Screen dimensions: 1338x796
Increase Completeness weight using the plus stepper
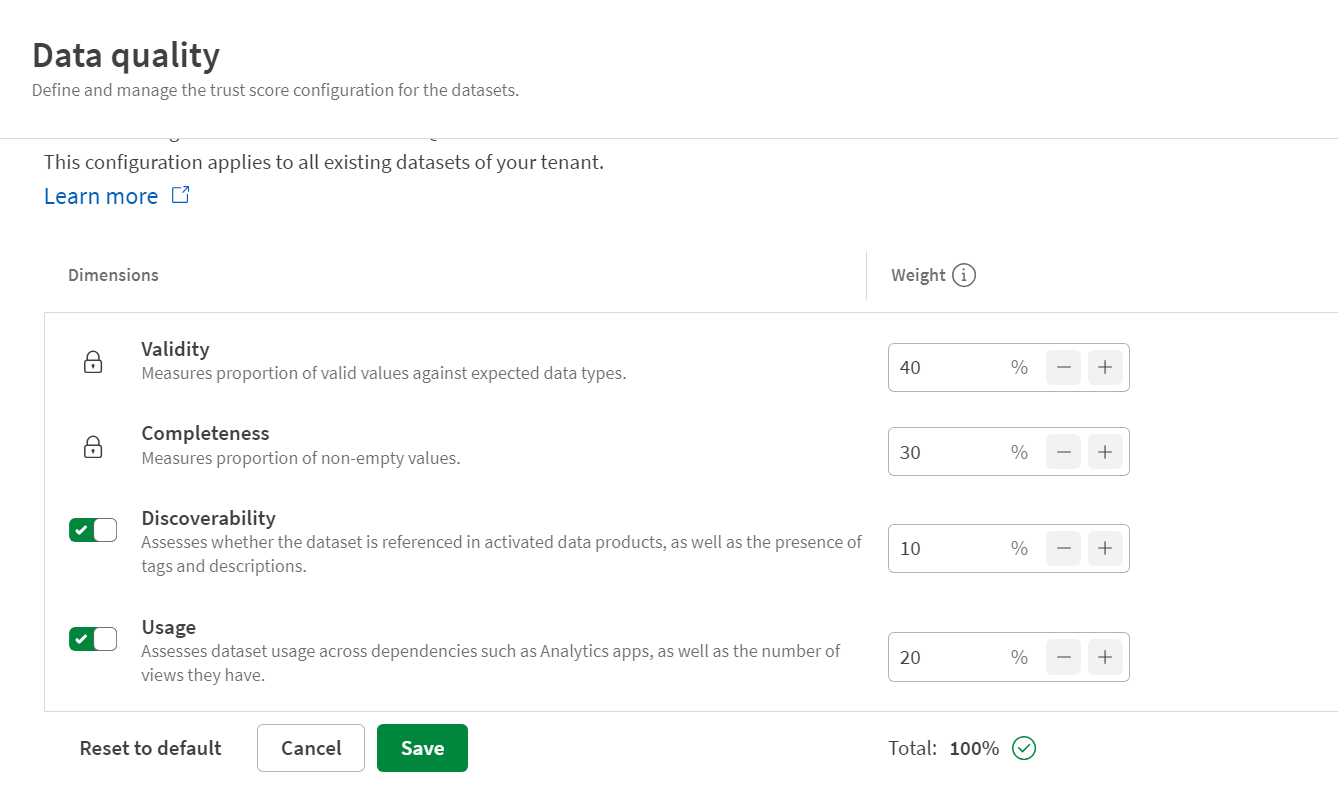click(x=1105, y=451)
